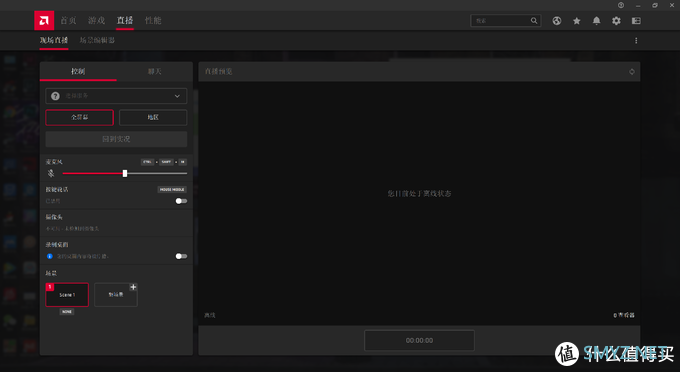This screenshot has width=680, height=372.
Task: Enable the record desktop toggle
Action: coord(181,256)
